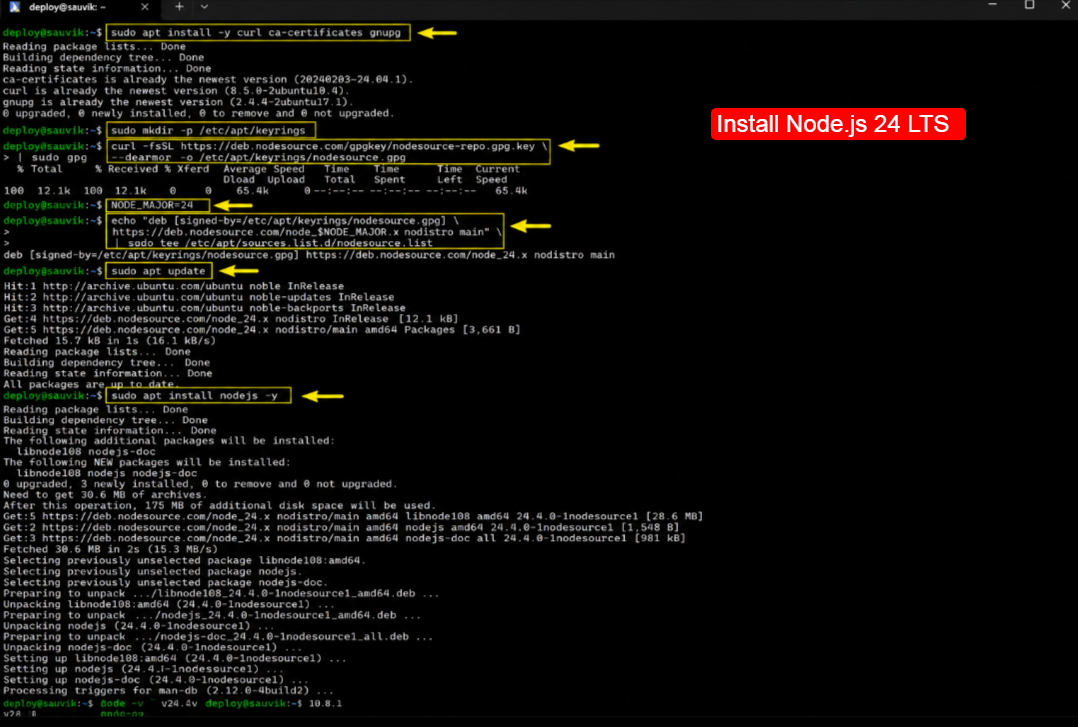Click the 'sudo mkdir -p /etc/apt/keyrings' command
The image size is (1078, 727).
coord(208,130)
